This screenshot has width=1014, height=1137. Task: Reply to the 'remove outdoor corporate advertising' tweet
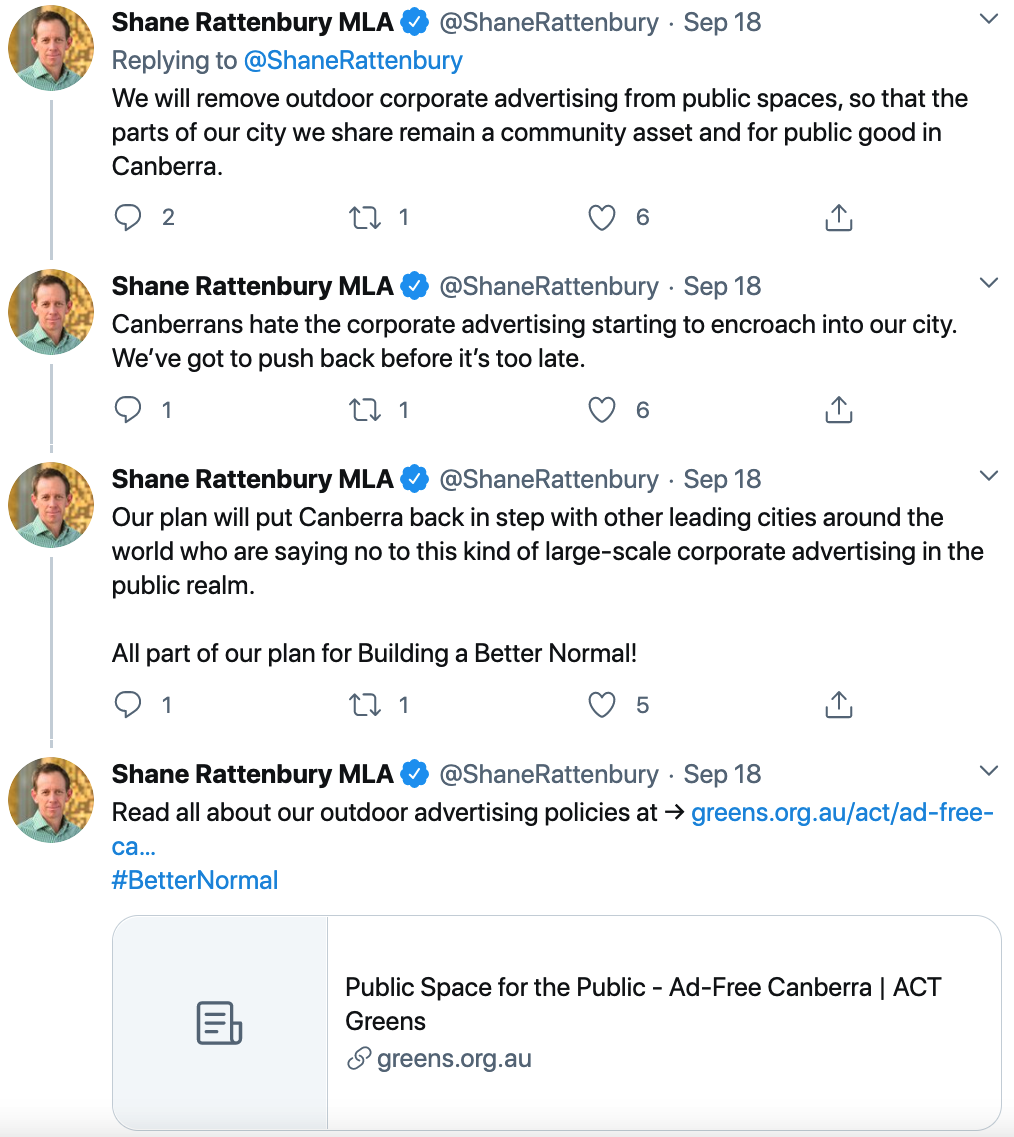coord(129,217)
